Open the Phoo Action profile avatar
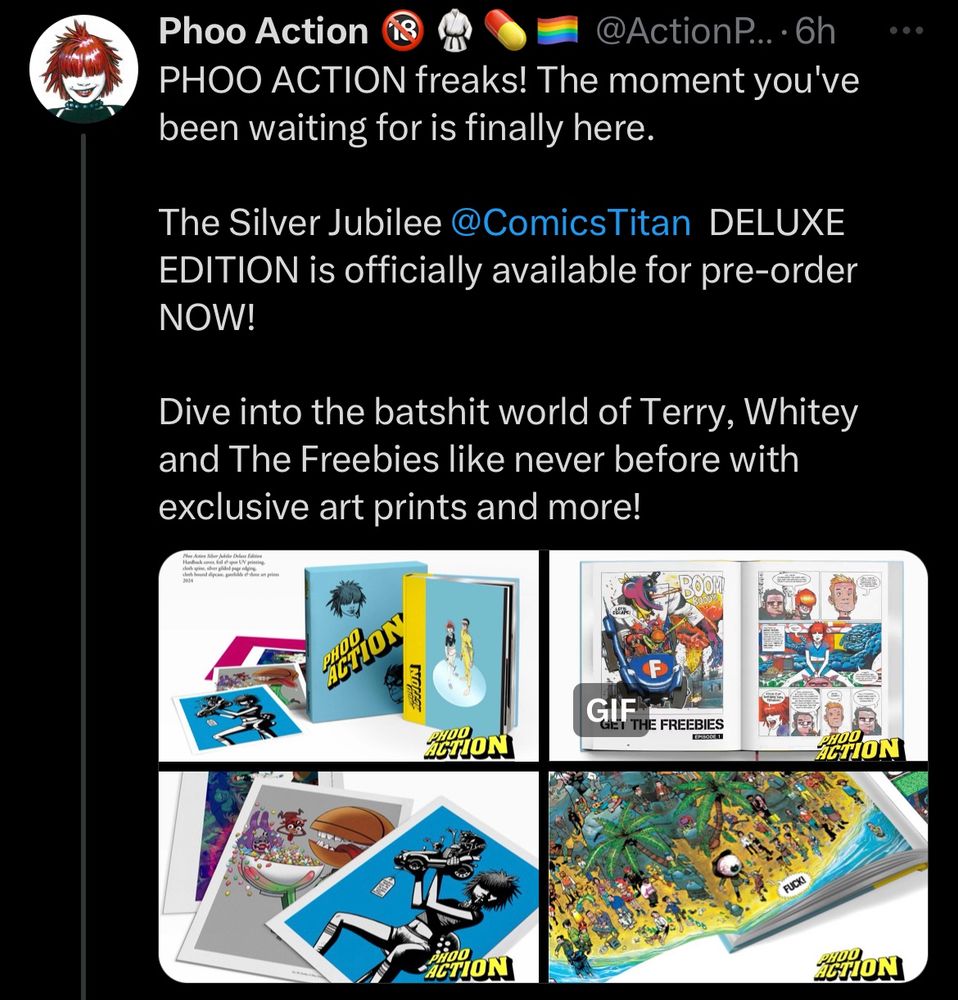This screenshot has height=1000, width=958. point(84,70)
